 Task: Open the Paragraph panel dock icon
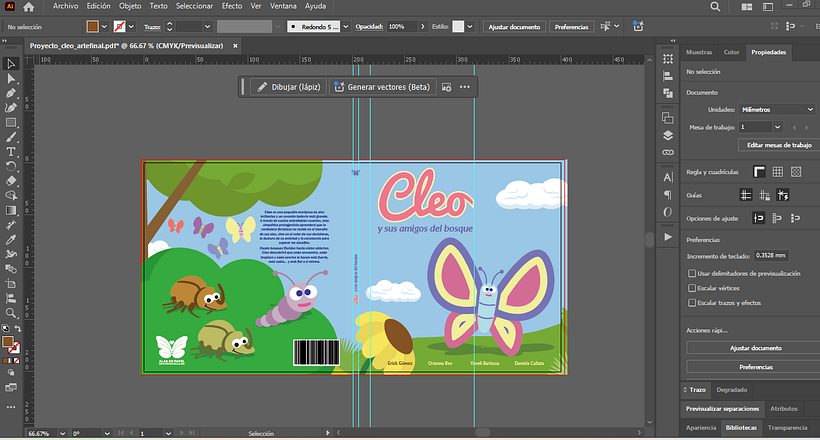668,195
